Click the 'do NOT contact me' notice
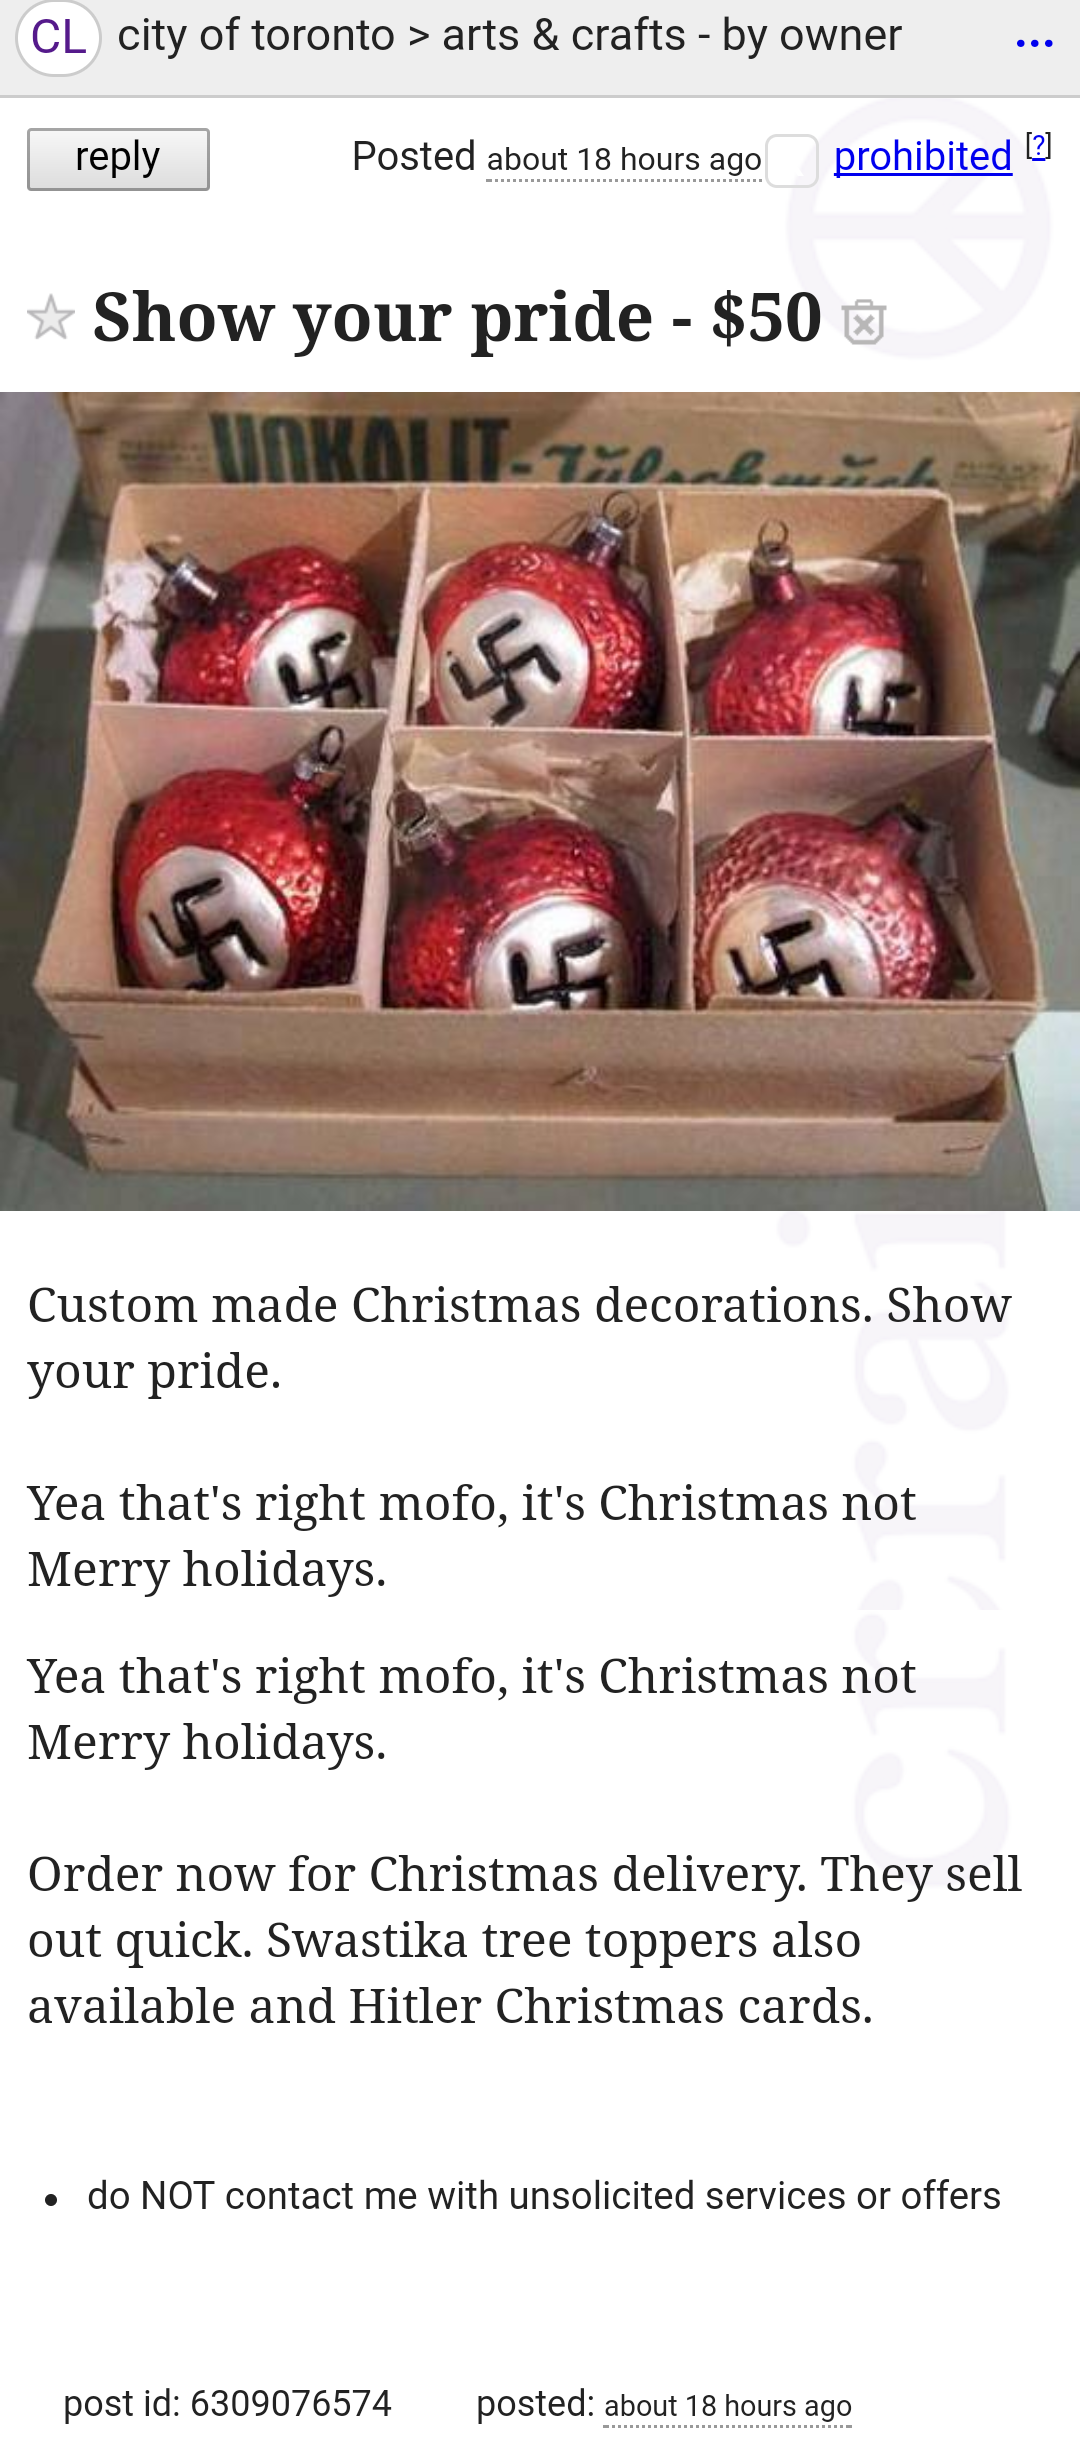The image size is (1080, 2459). tap(544, 2196)
